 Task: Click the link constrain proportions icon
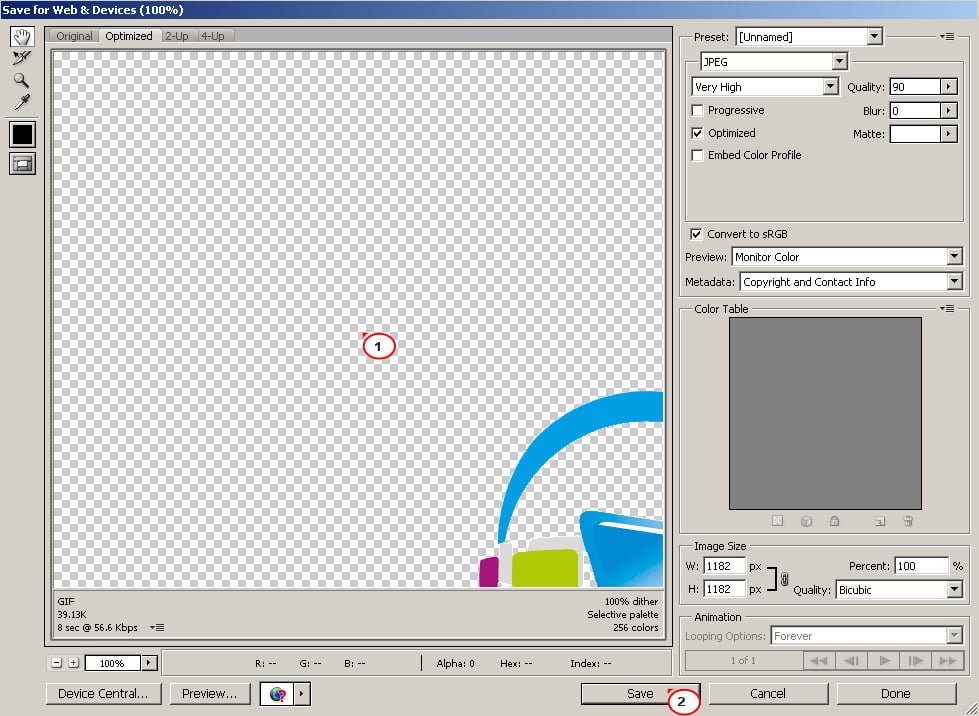click(784, 578)
